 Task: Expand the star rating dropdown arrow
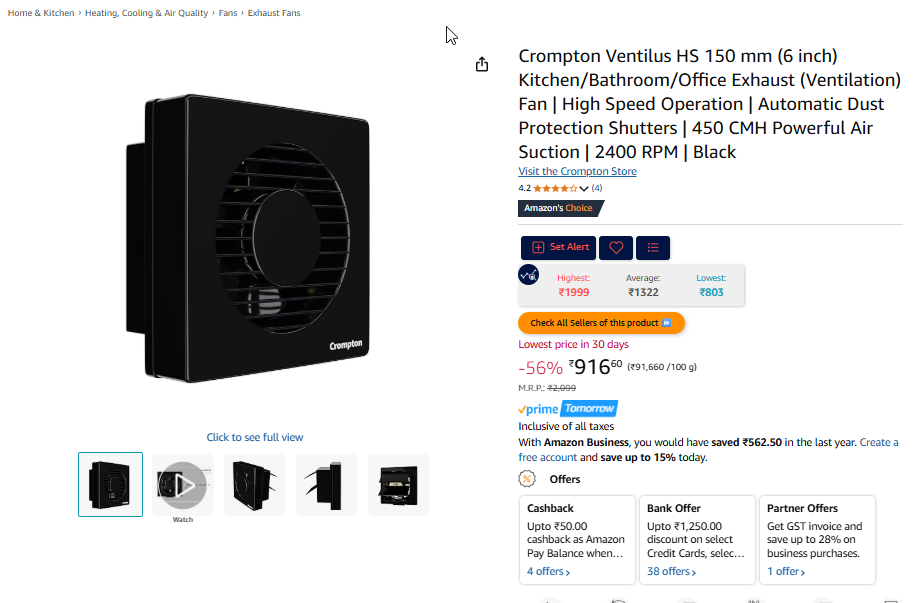pos(583,188)
